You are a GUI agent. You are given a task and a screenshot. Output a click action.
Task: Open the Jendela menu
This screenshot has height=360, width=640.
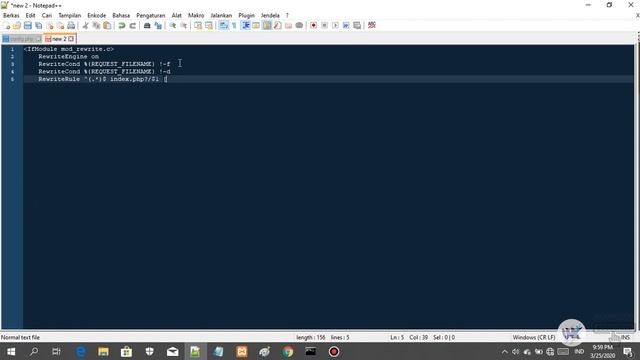point(270,16)
